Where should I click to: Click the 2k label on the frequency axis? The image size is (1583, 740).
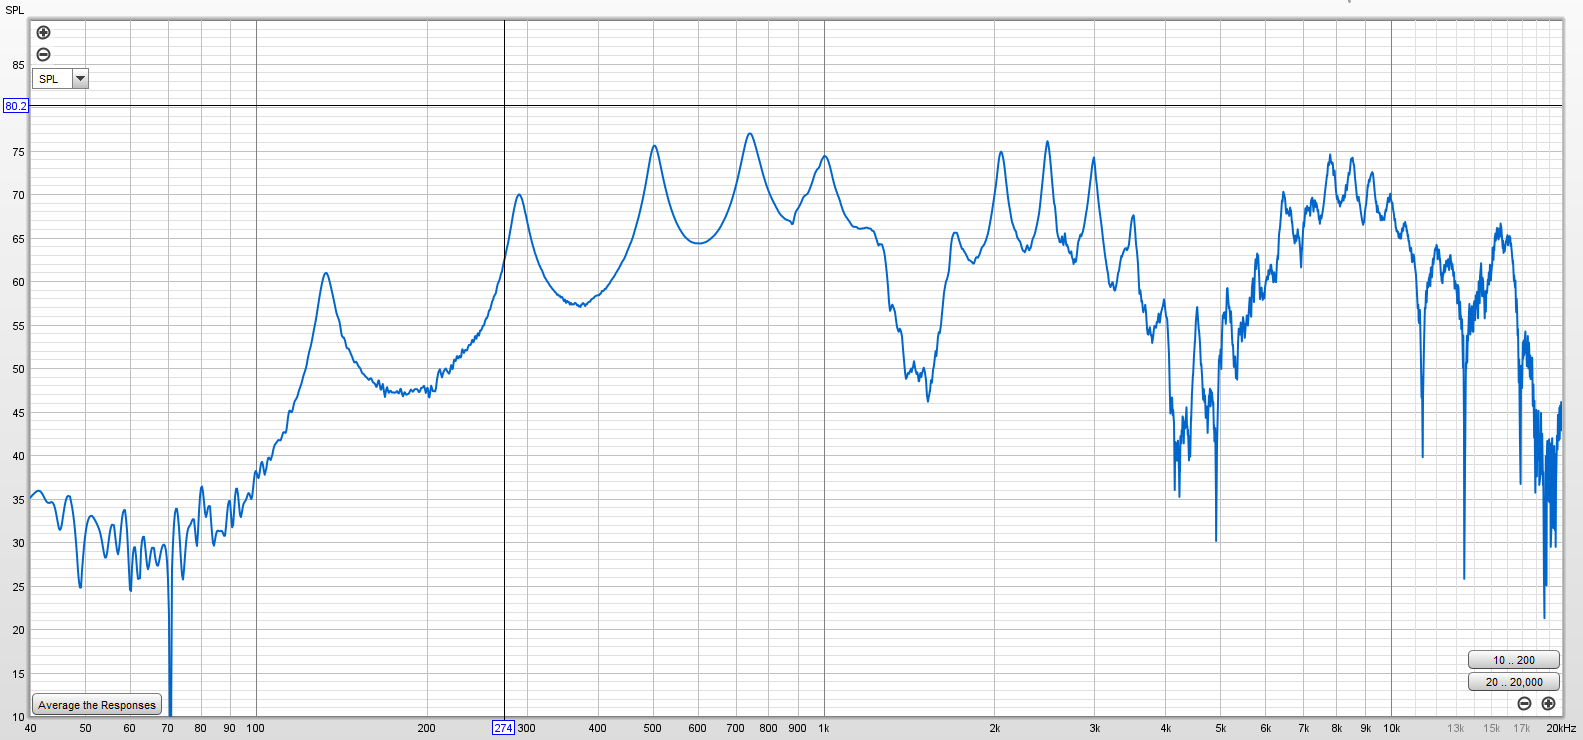point(995,728)
